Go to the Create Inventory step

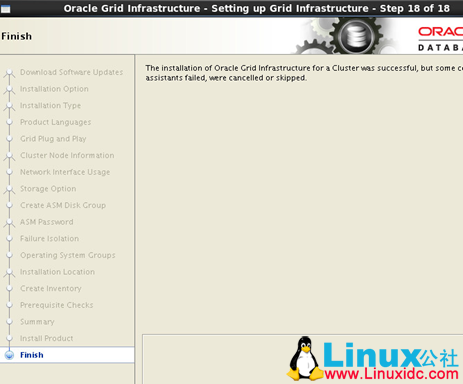[x=51, y=289]
